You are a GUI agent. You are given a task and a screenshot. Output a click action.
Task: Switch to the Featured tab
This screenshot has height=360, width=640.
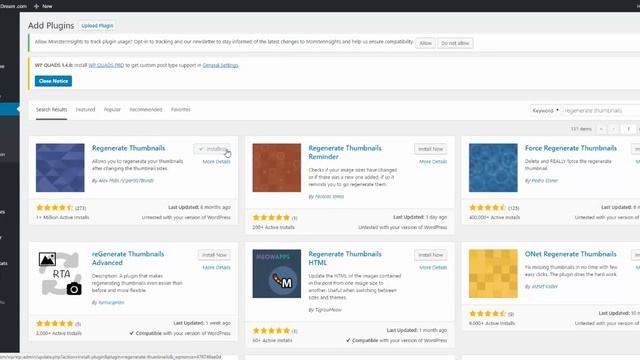(x=85, y=110)
